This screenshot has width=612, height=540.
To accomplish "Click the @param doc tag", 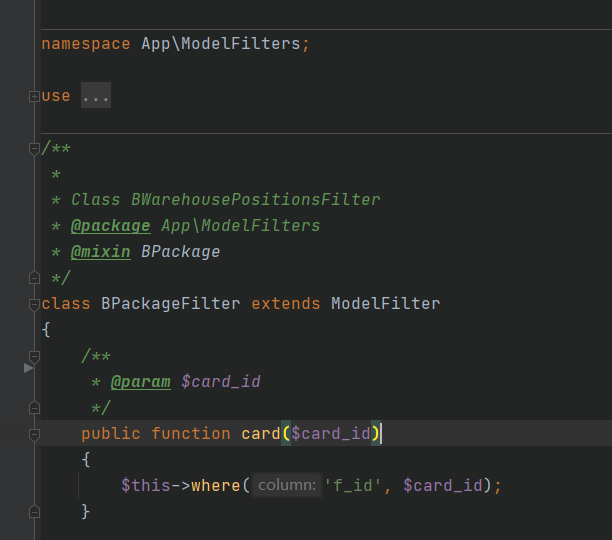I will (141, 382).
